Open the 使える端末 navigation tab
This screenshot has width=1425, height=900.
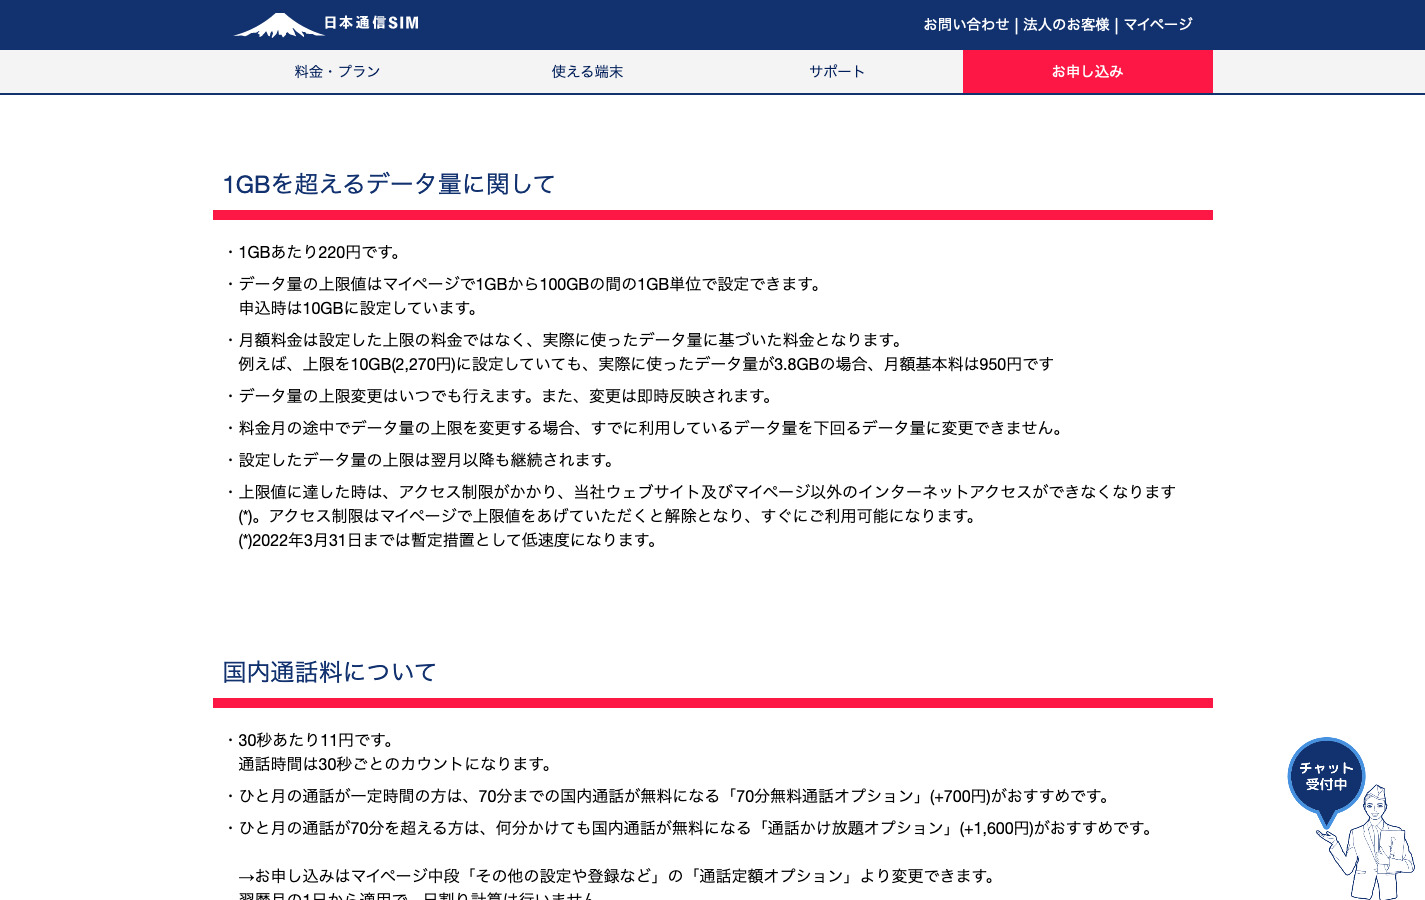[587, 72]
